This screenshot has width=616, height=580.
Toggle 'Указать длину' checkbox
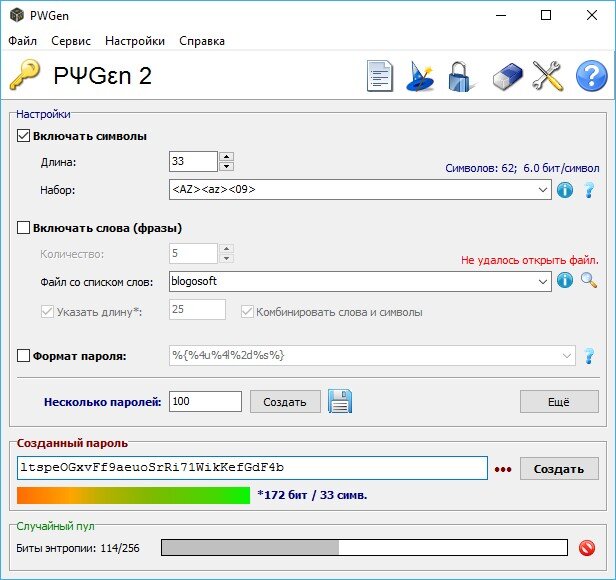pyautogui.click(x=47, y=312)
